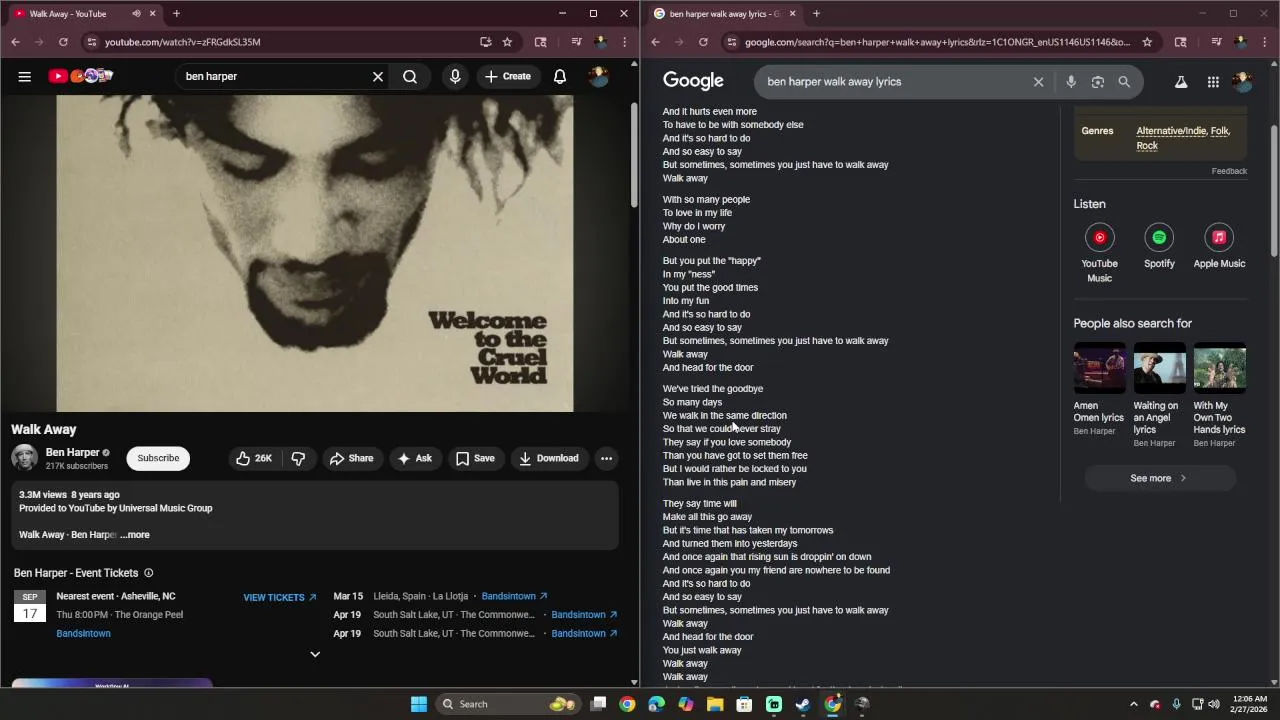Screen dimensions: 1280x720
Task: Search by image with Google Lens
Action: [1097, 82]
